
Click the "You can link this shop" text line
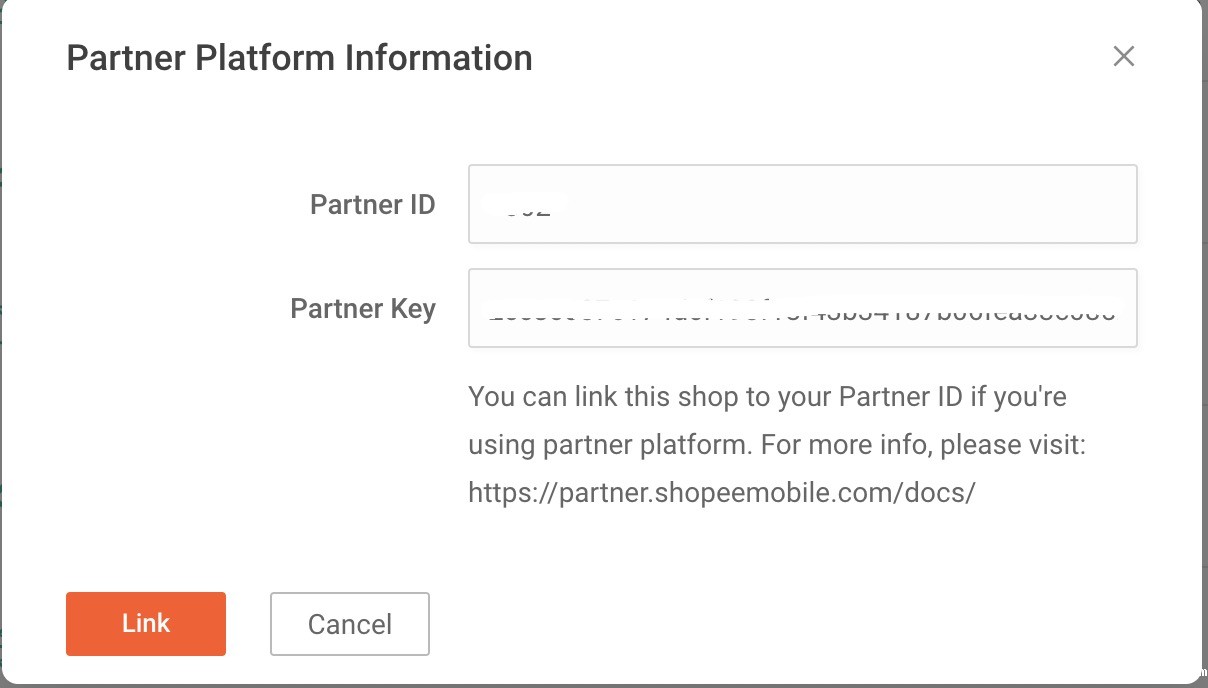tap(767, 397)
